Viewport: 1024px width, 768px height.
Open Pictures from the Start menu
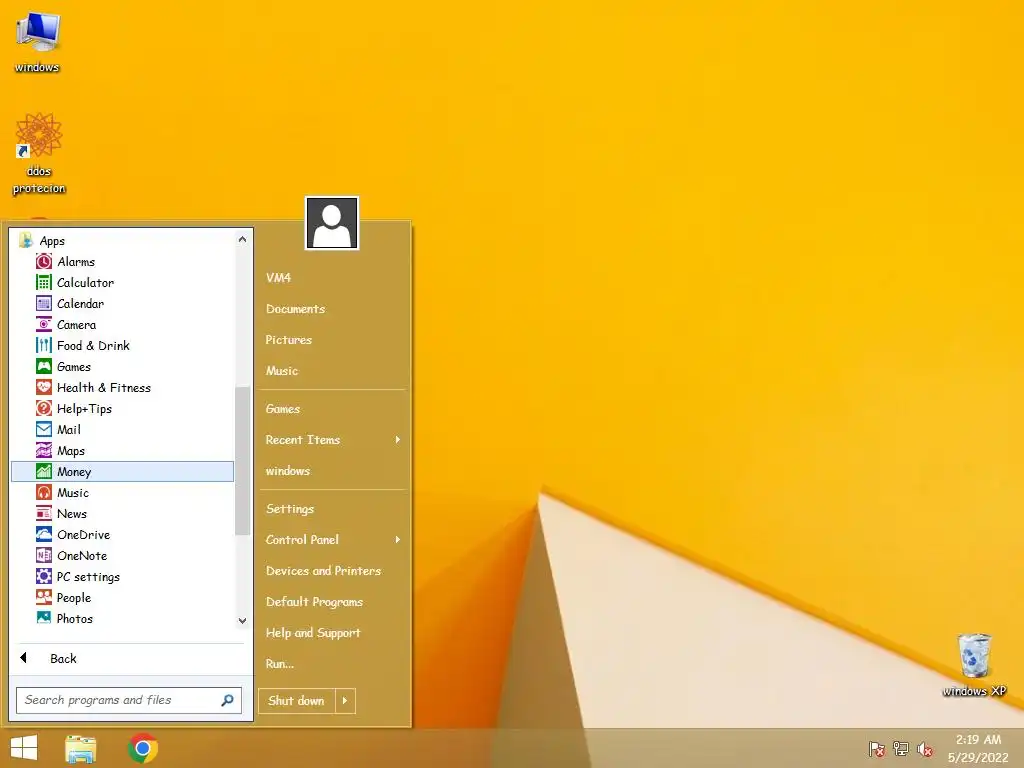[289, 340]
